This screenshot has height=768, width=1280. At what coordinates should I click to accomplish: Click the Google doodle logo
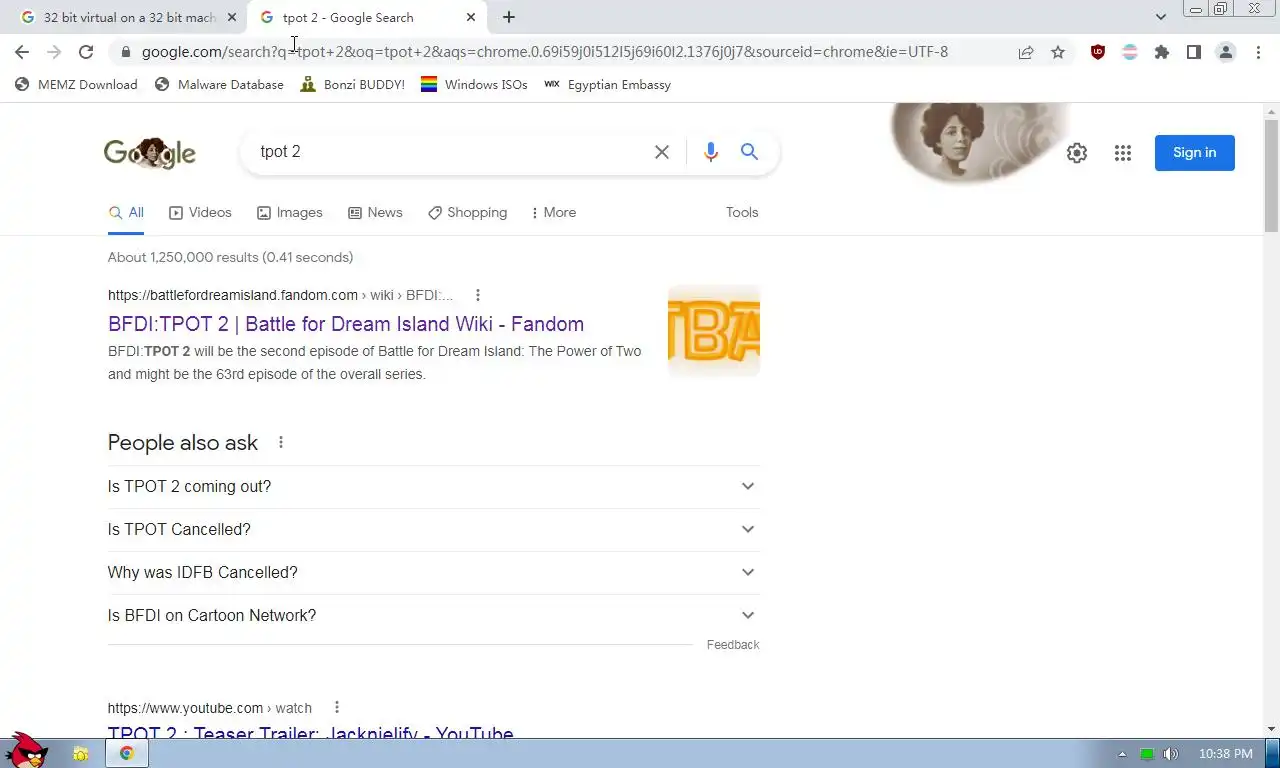tap(150, 153)
